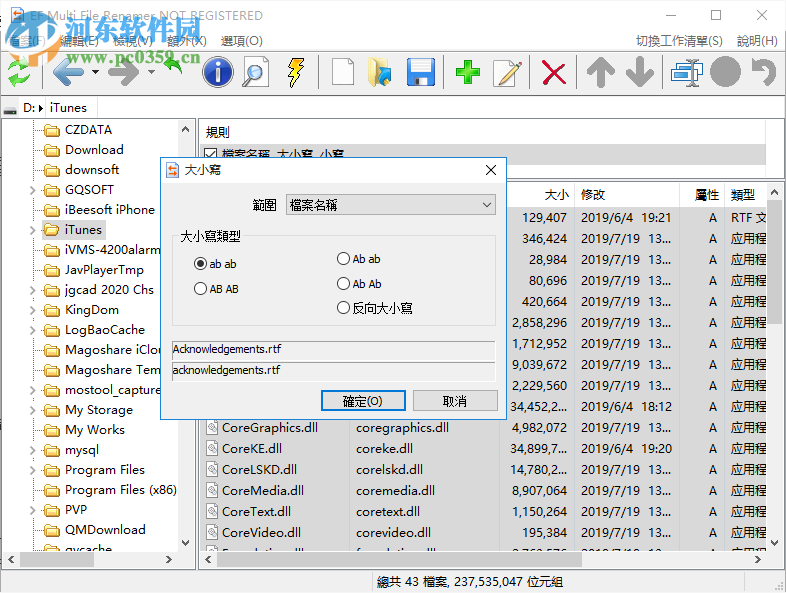Click the acknowledgements.rtf preview name field
This screenshot has height=593, width=786.
pyautogui.click(x=333, y=370)
